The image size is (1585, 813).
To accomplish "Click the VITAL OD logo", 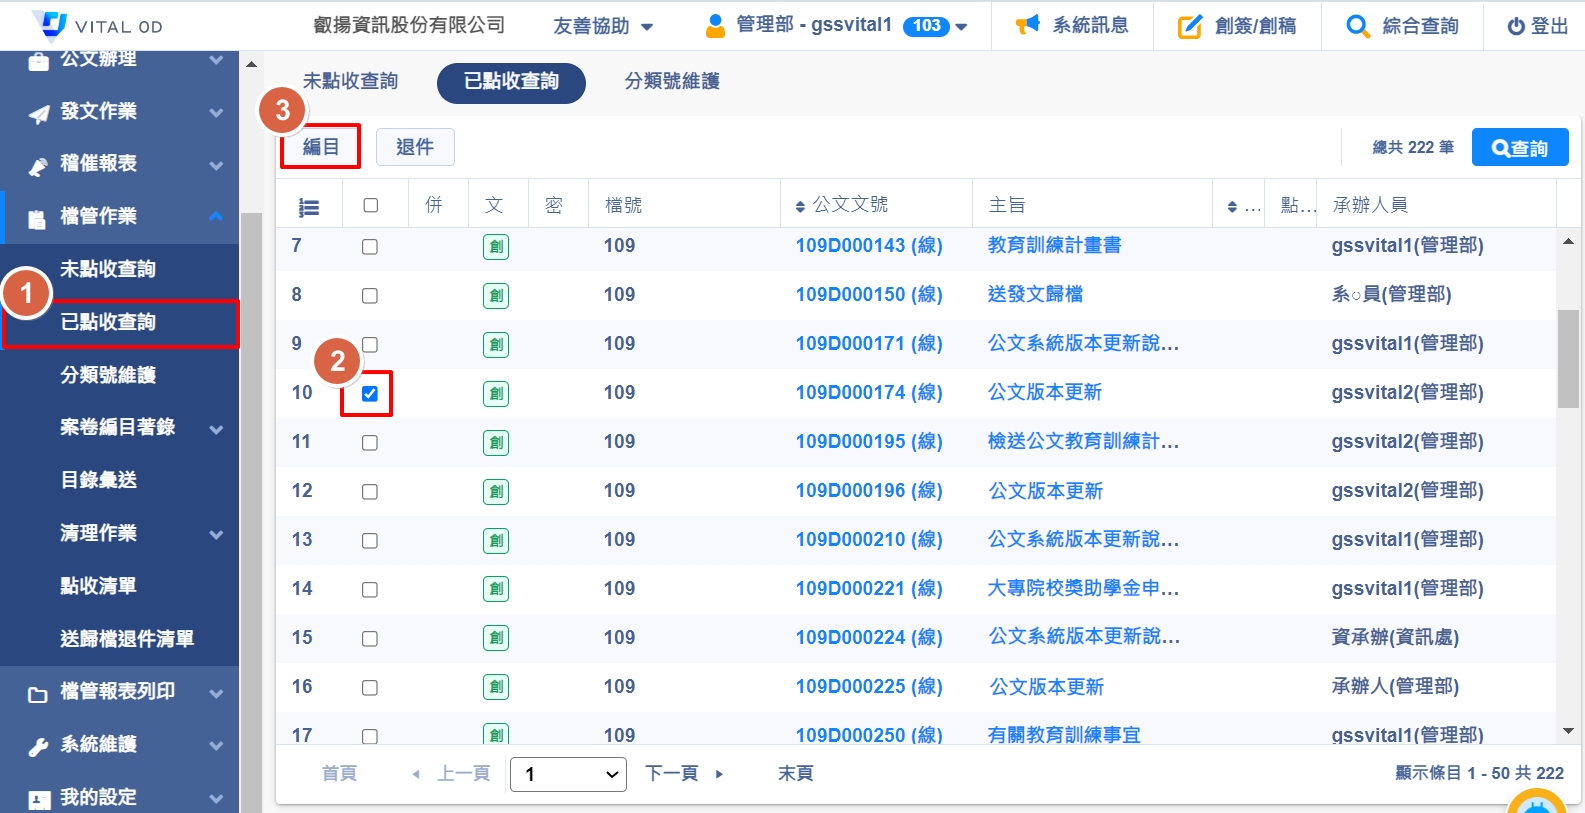I will (97, 25).
